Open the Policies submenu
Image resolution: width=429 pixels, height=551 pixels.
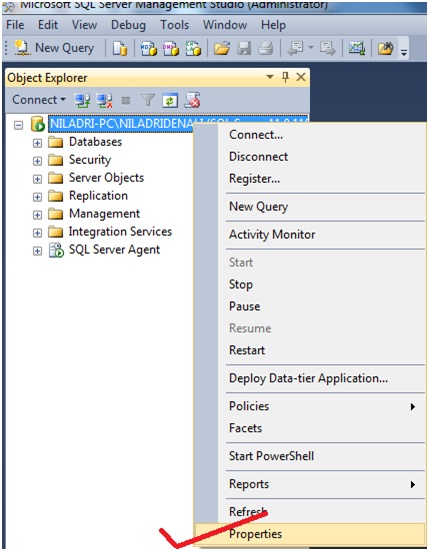[x=309, y=406]
